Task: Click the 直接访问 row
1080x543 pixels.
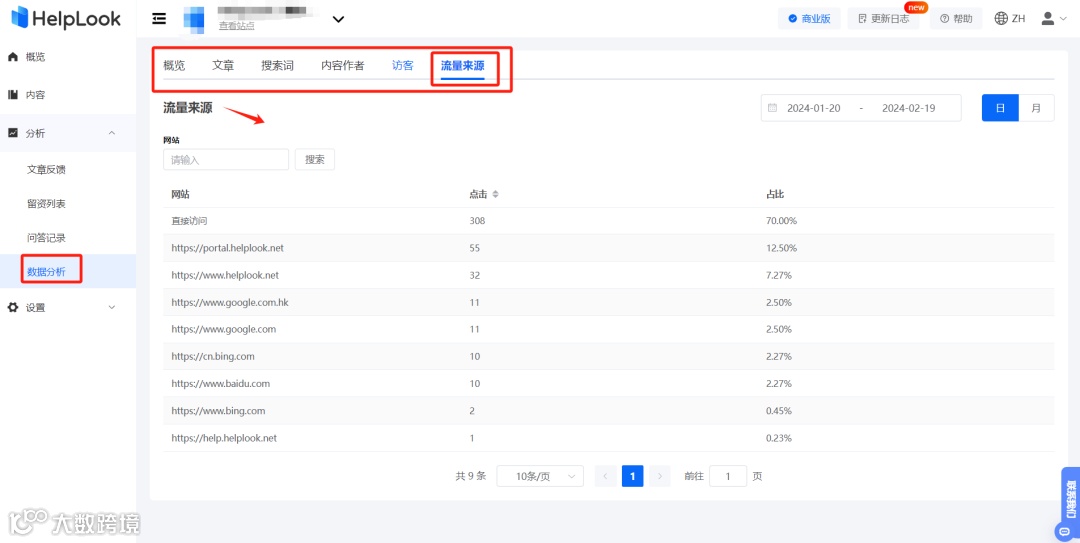Action: [608, 221]
